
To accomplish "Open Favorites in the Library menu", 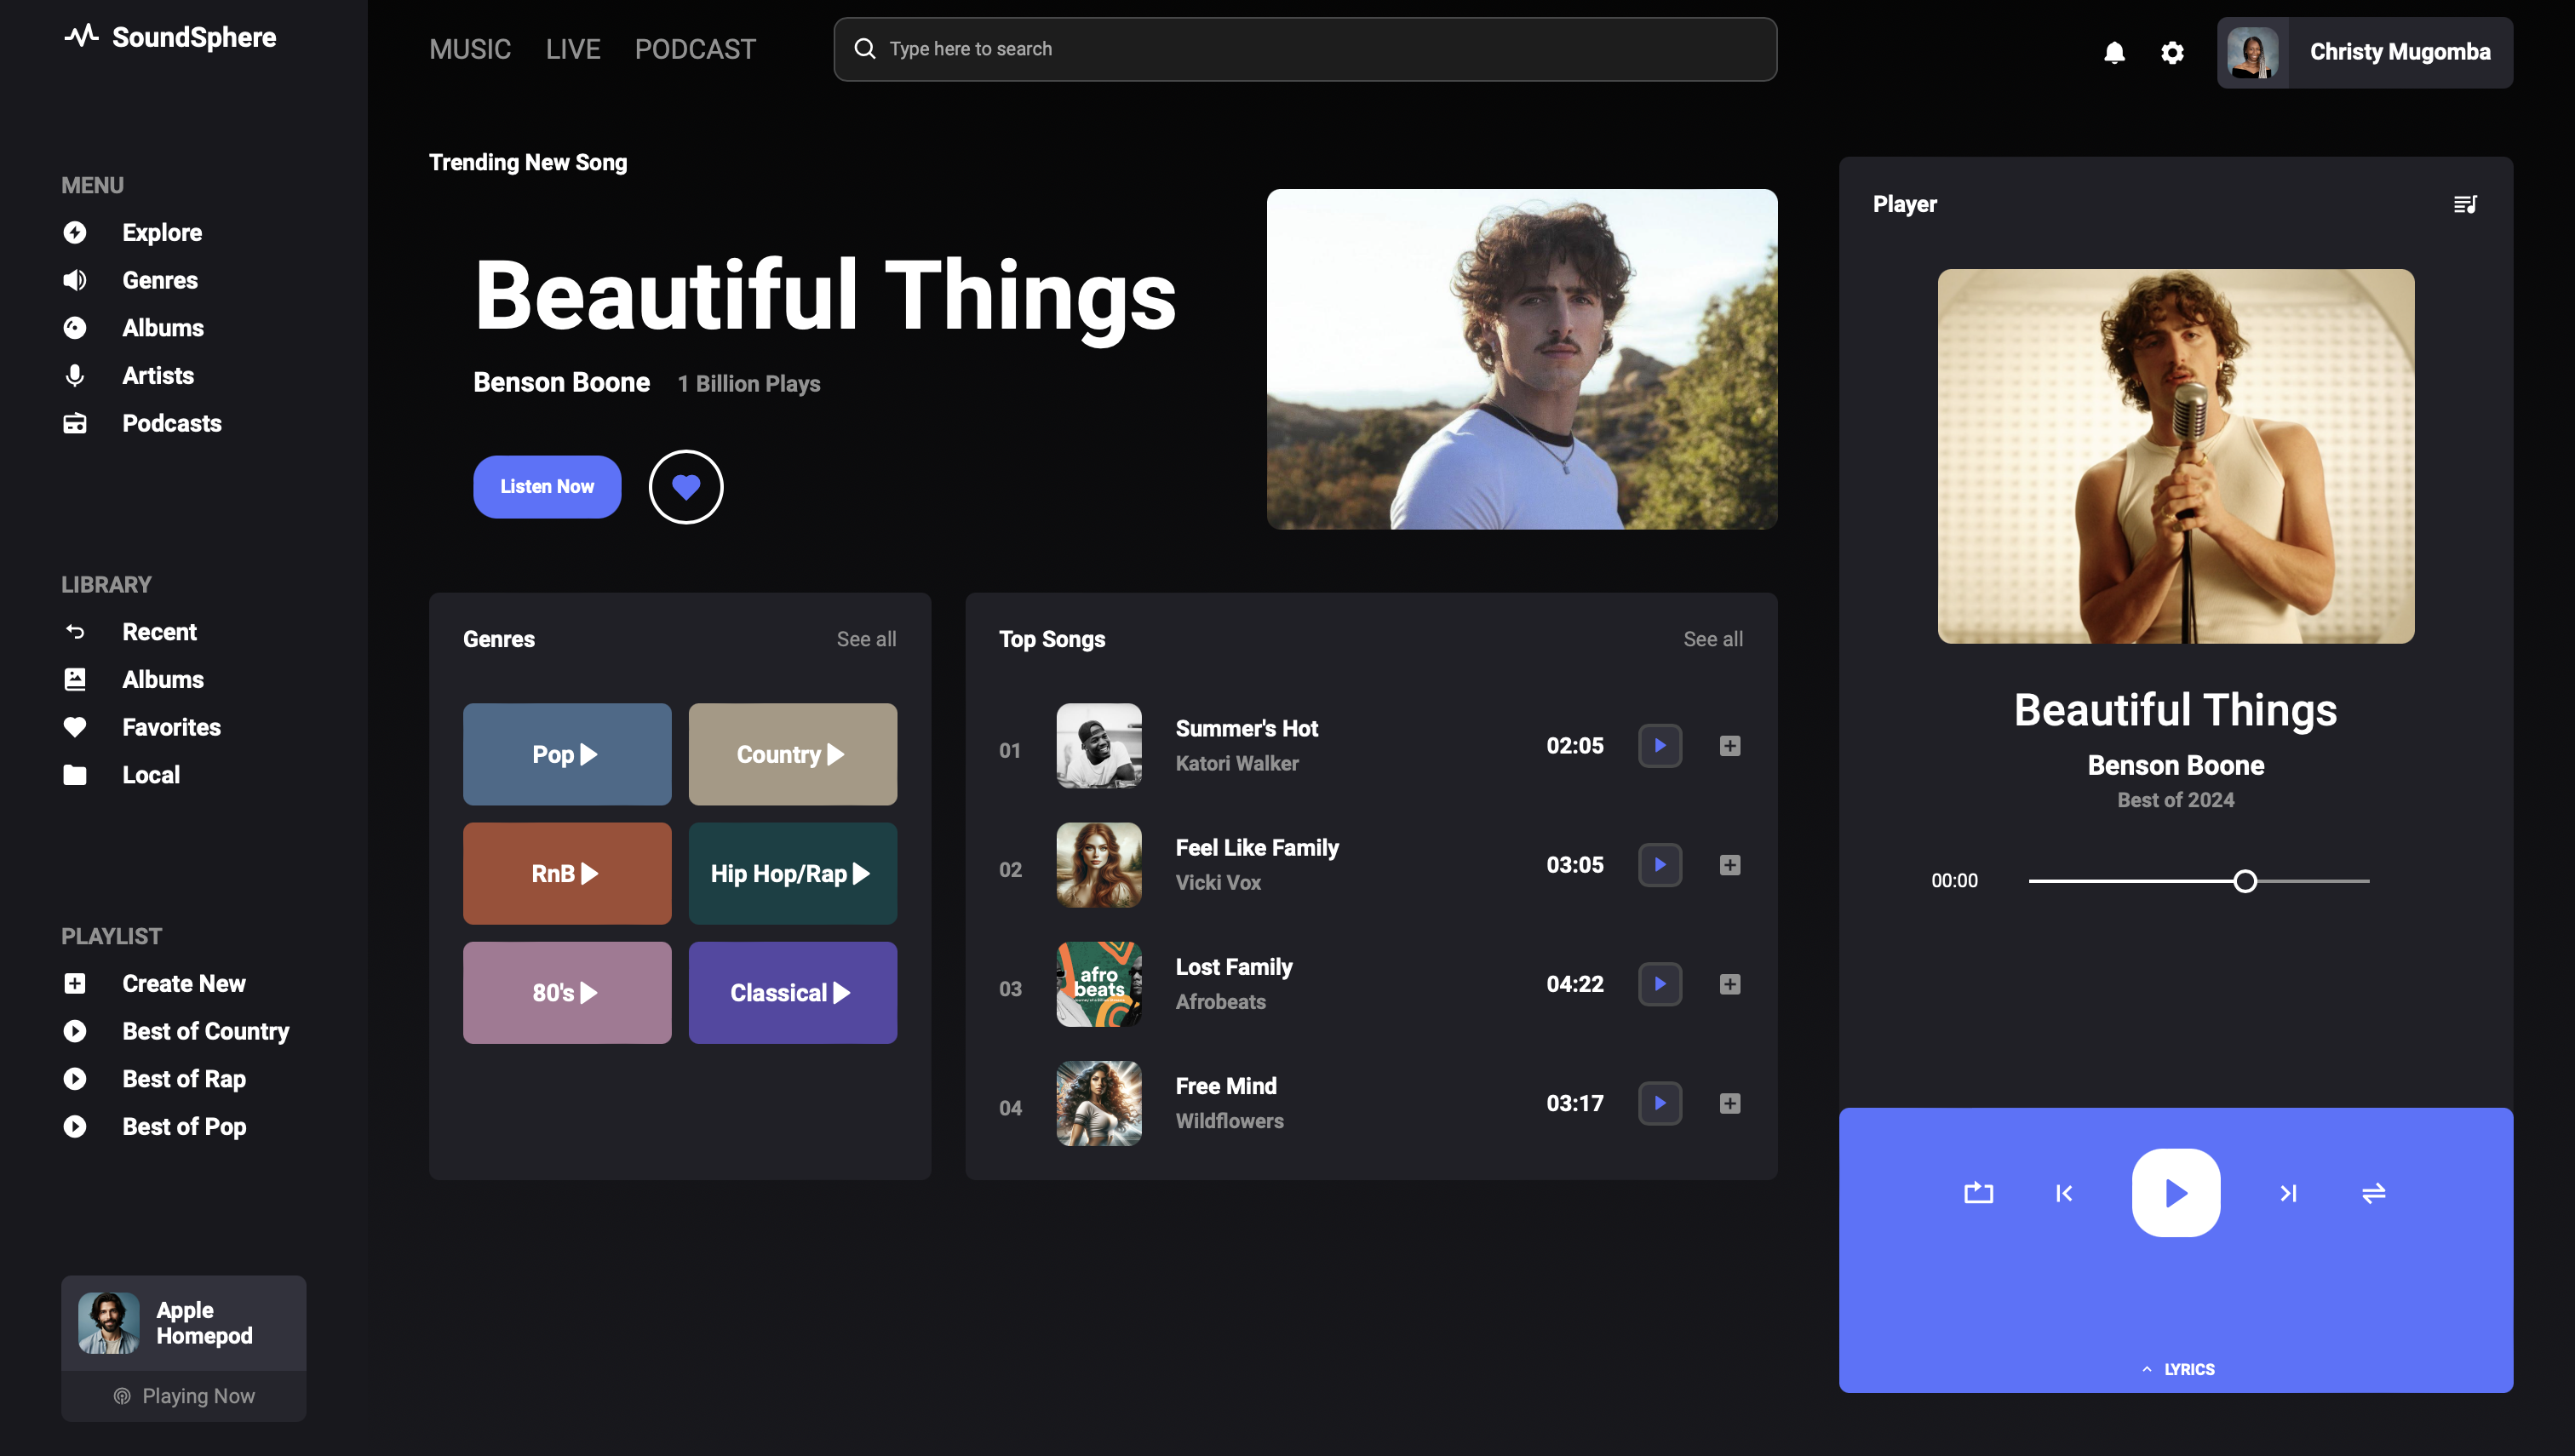I will tap(171, 727).
